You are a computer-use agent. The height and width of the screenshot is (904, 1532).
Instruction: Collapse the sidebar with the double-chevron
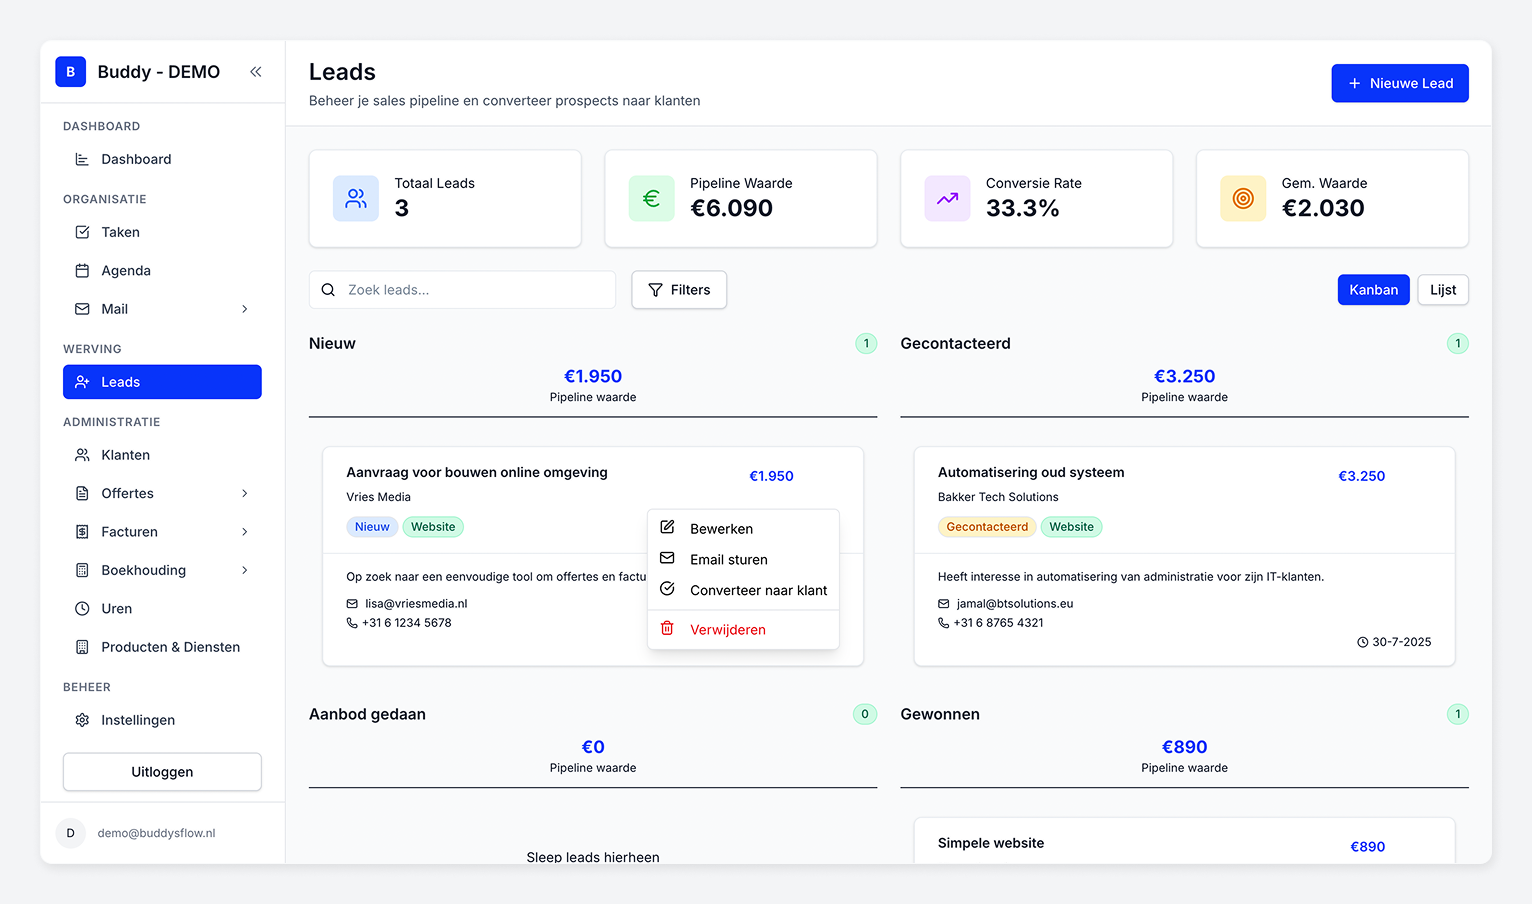pyautogui.click(x=256, y=71)
